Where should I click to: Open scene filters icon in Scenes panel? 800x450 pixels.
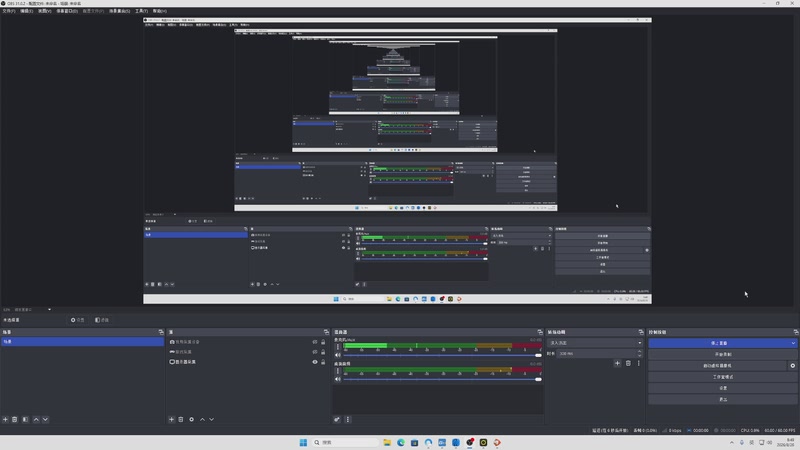pos(25,419)
